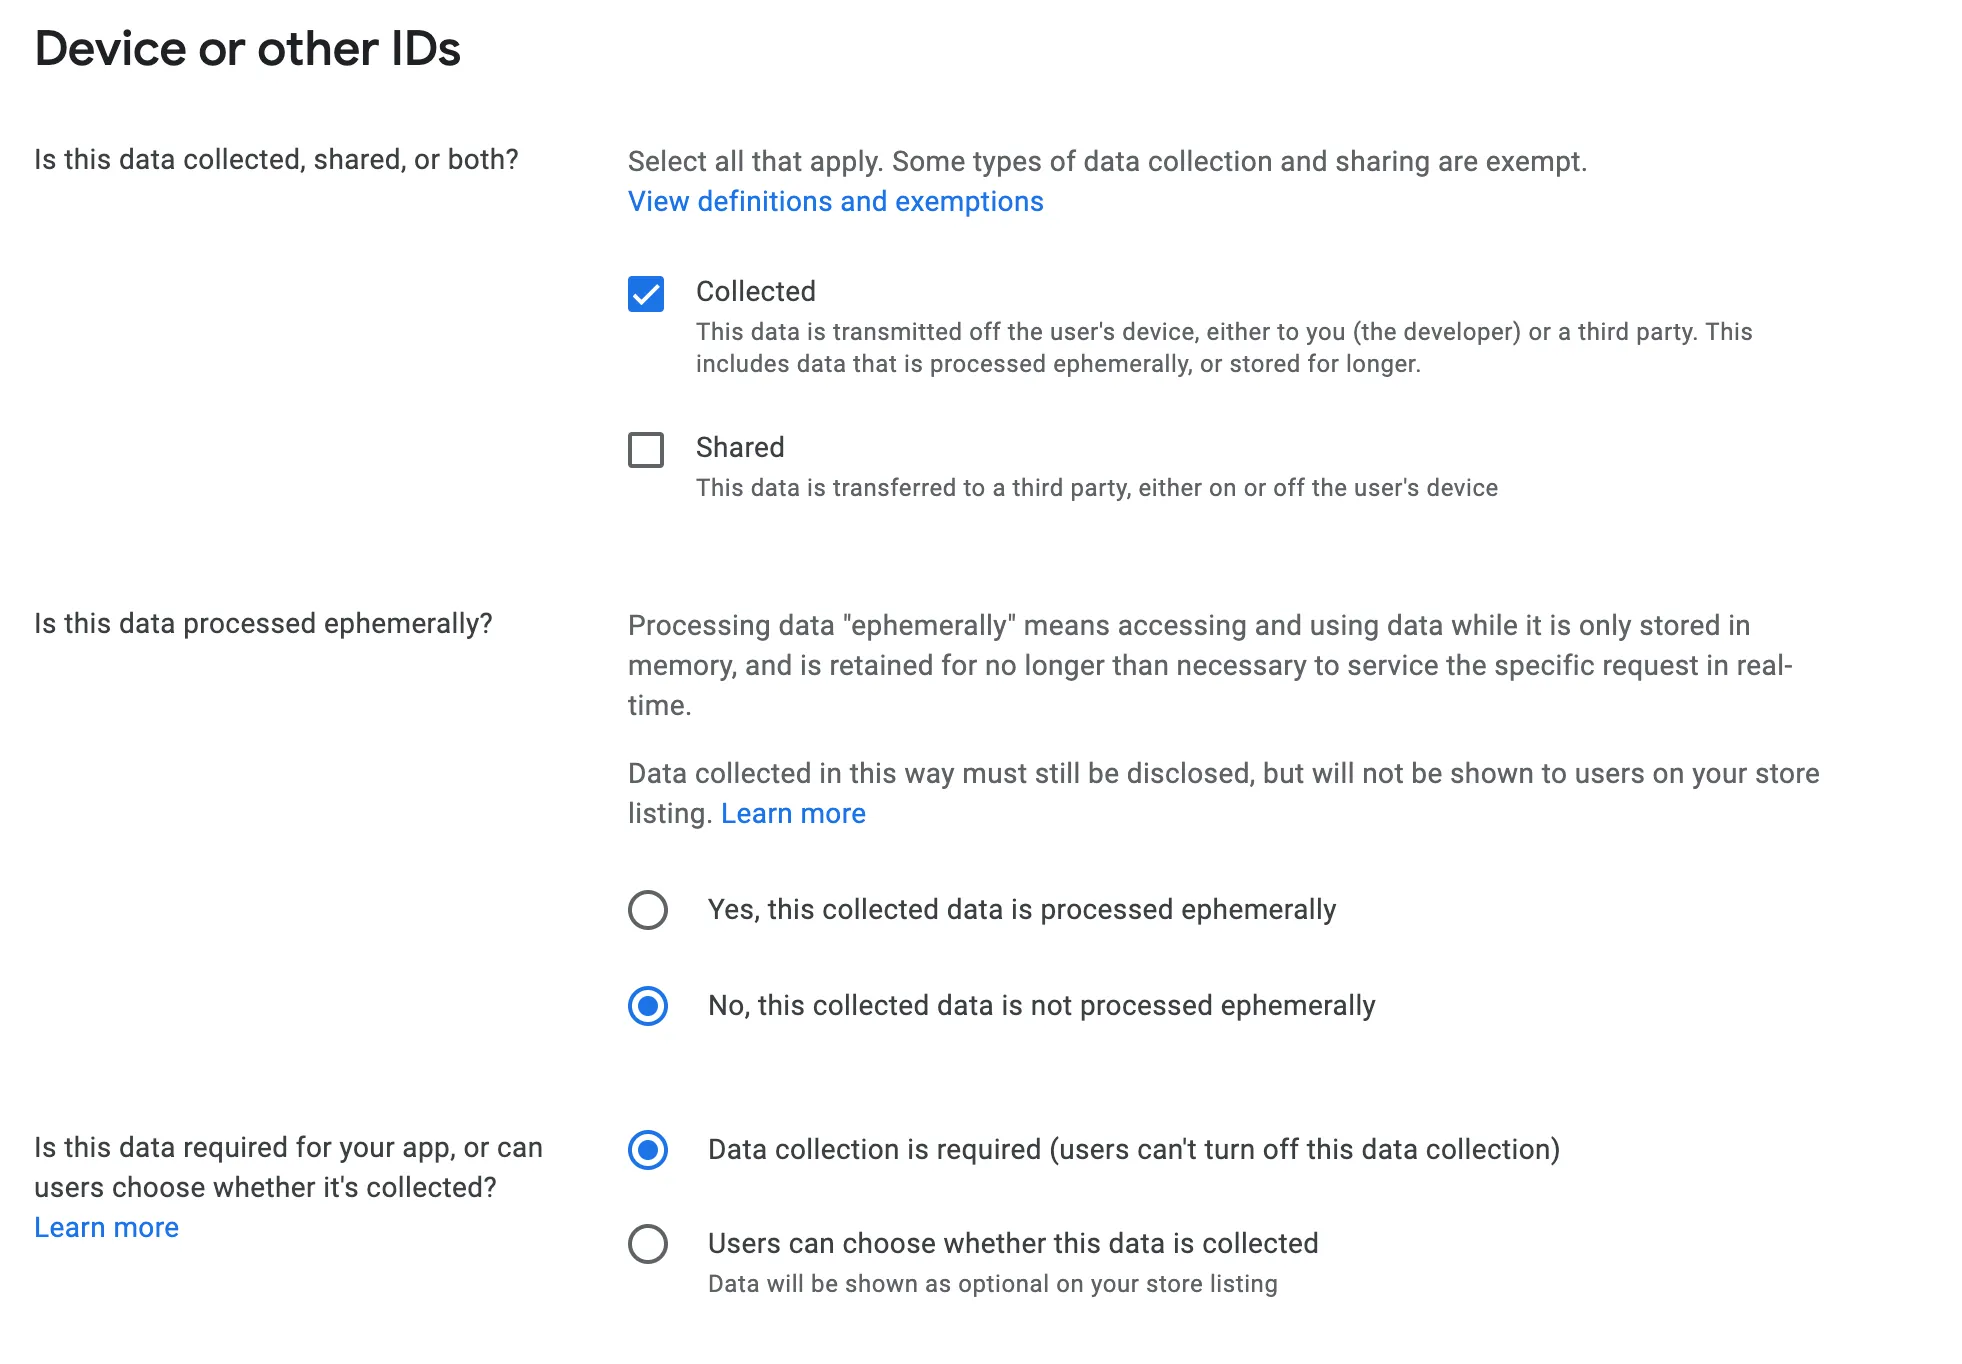The height and width of the screenshot is (1364, 1962).
Task: Choose the 'No, not processed ephemerally' radio button
Action: (x=648, y=1006)
